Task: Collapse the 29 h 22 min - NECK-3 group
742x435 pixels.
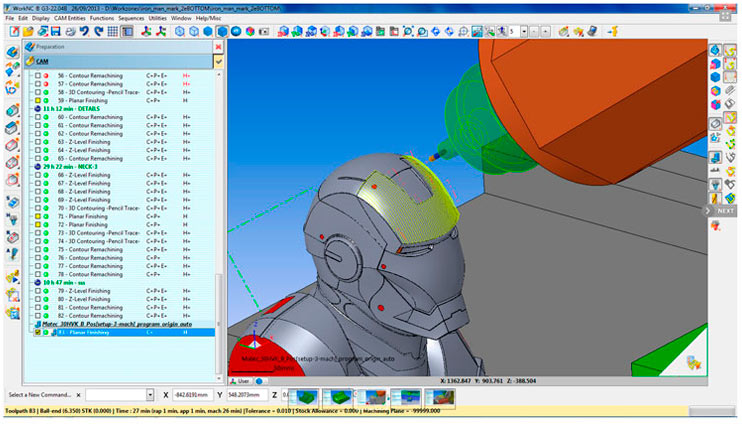Action: tap(38, 167)
